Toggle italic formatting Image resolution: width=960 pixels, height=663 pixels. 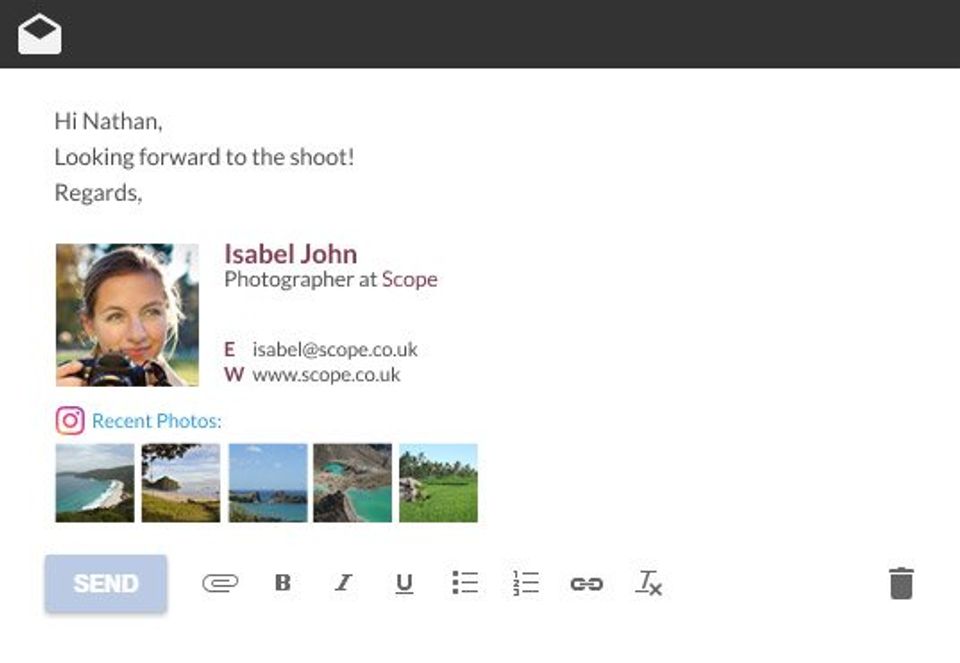click(x=343, y=583)
